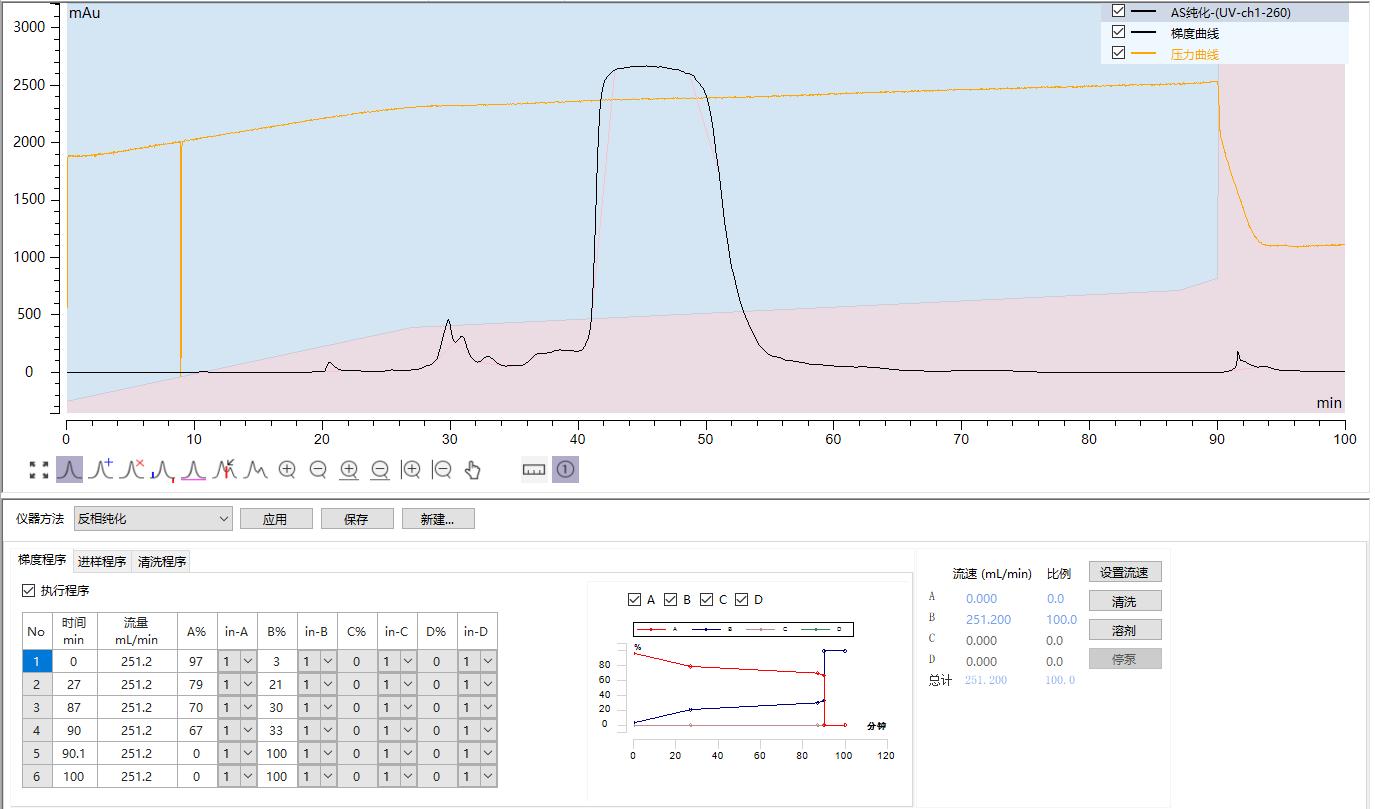Open the in-A dropdown in row 1
The width and height of the screenshot is (1375, 809).
pos(246,661)
